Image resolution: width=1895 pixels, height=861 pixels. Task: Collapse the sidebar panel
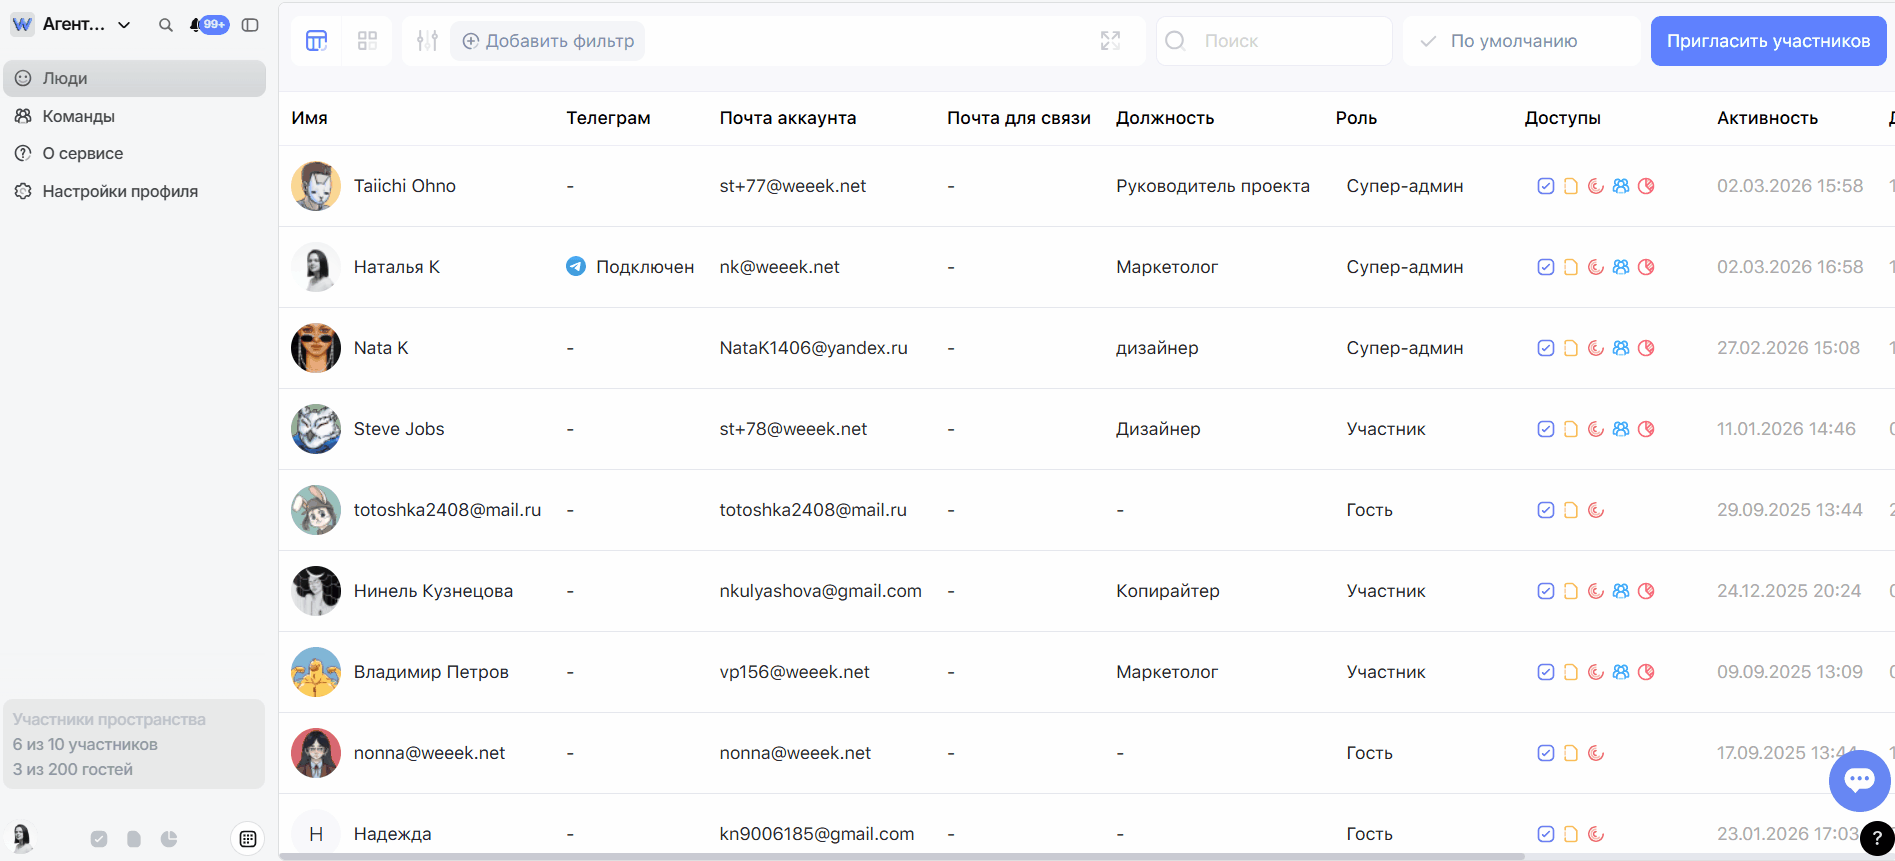250,25
